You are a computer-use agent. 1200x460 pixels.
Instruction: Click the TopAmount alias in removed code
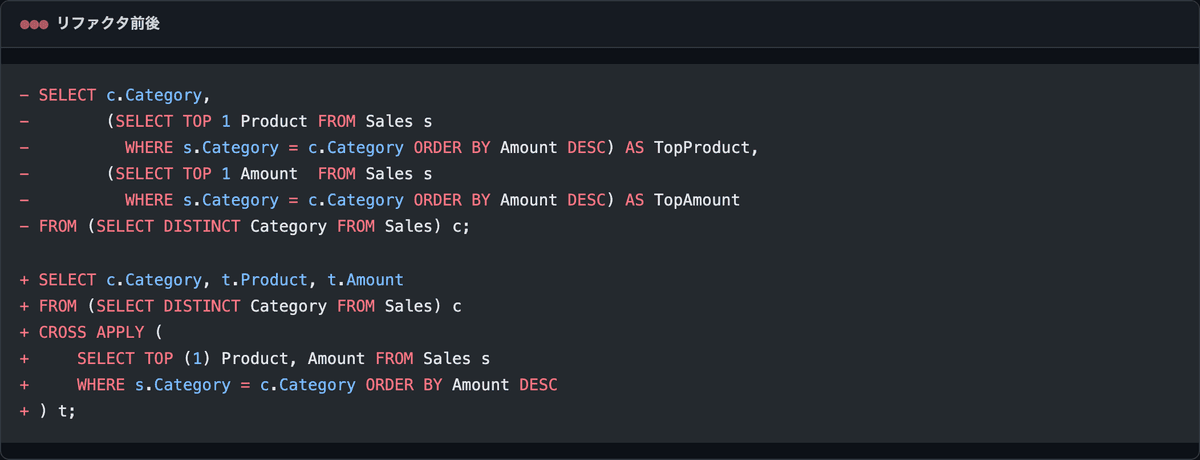[697, 200]
